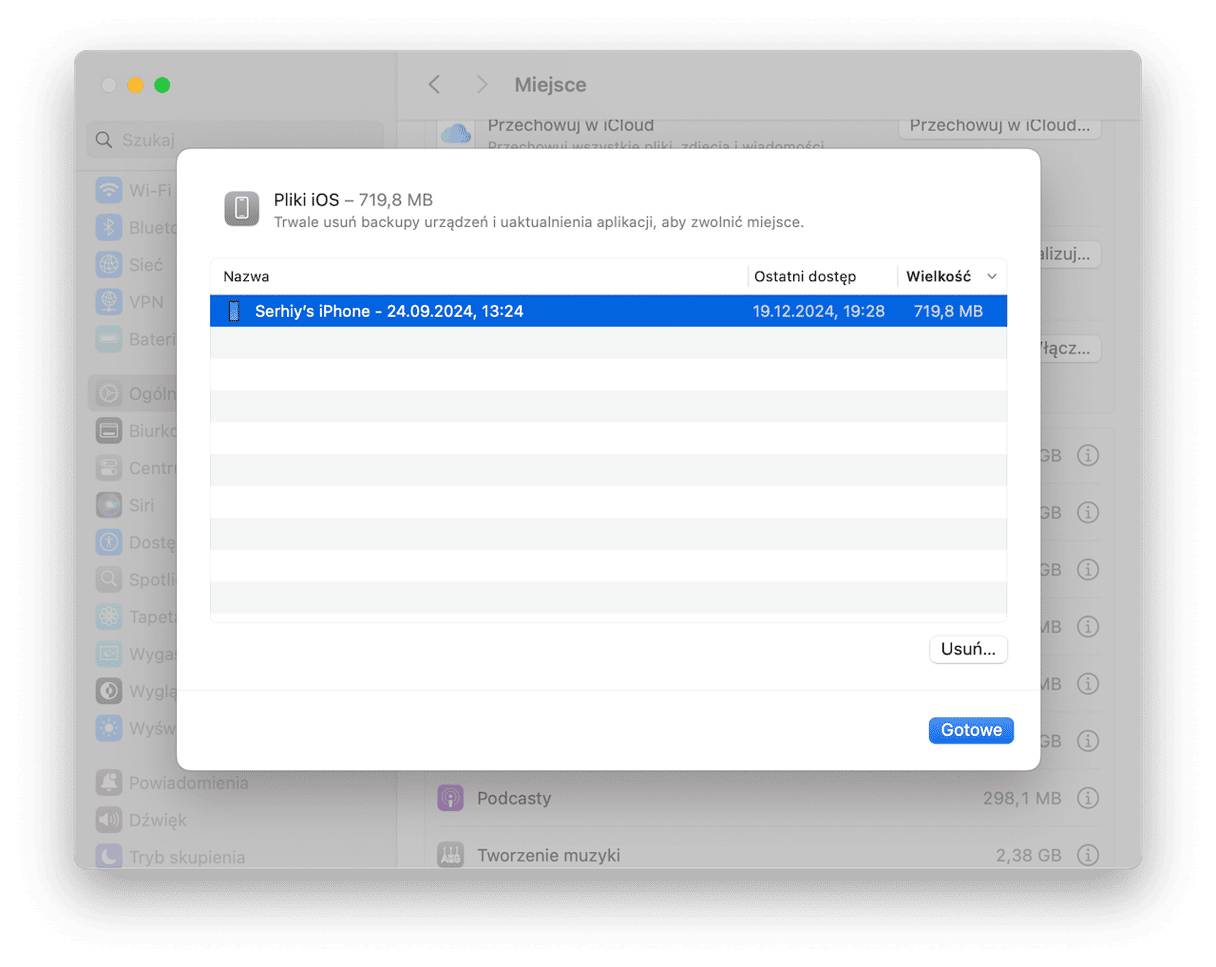Open Biurko i Dock sidebar item

click(x=133, y=431)
